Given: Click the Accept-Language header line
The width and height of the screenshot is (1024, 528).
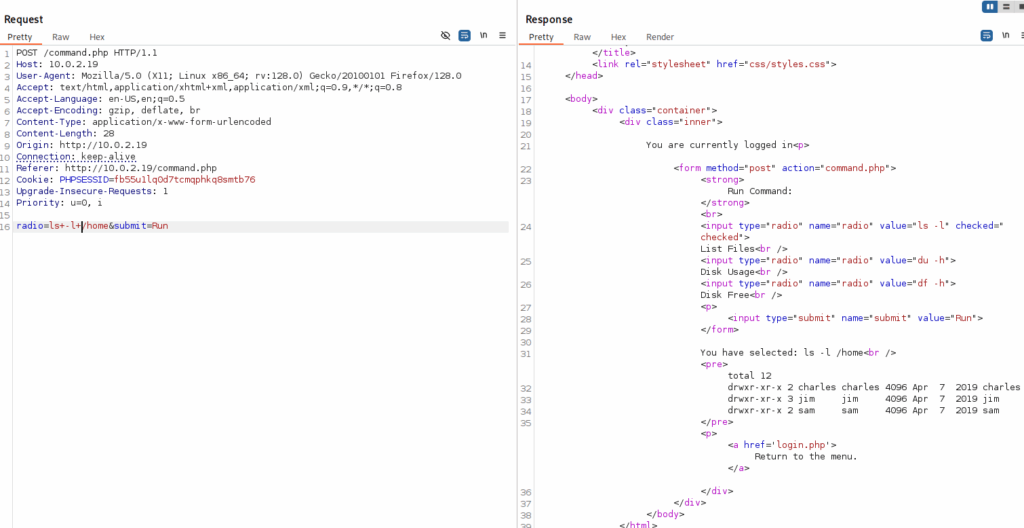Looking at the screenshot, I should pos(101,99).
